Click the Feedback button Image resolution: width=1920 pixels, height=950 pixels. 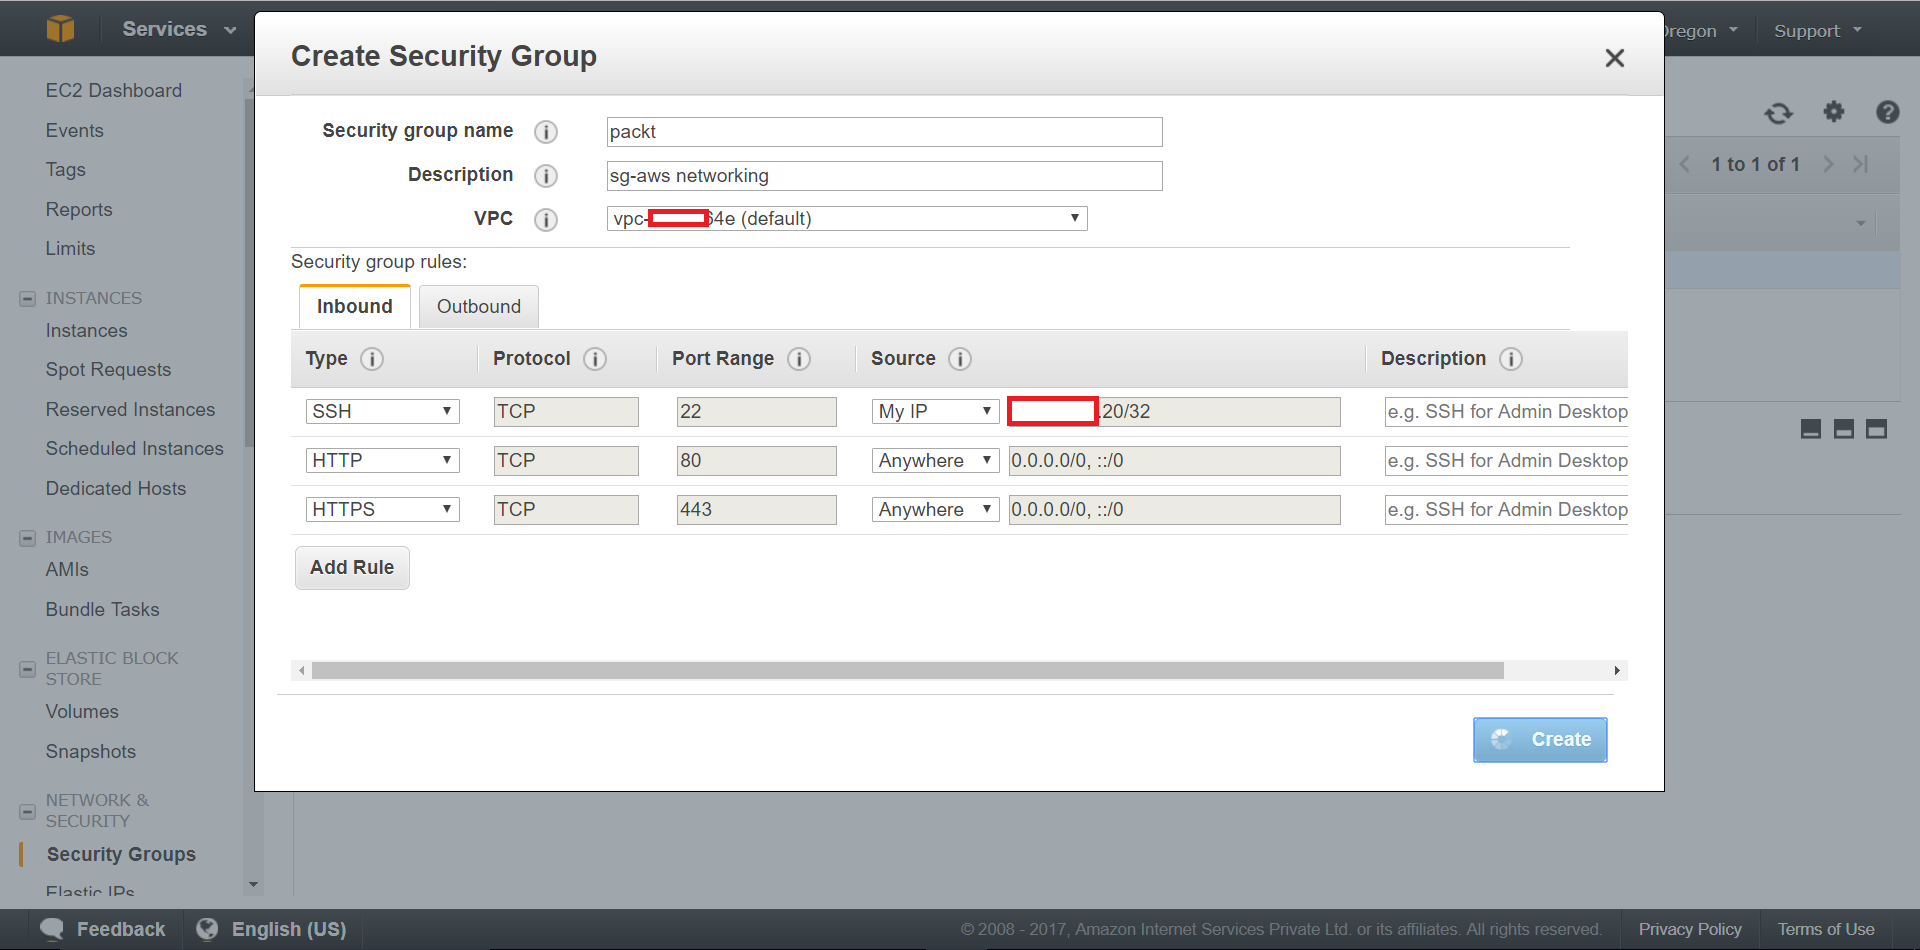pos(103,929)
